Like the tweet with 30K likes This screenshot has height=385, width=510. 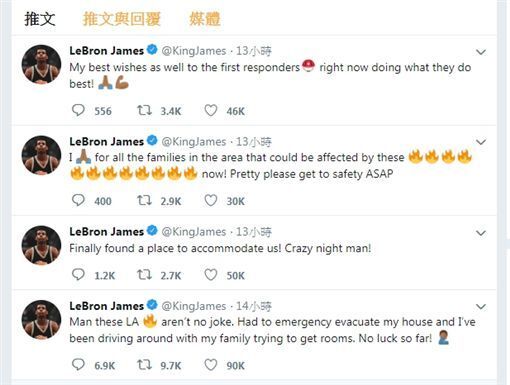tap(211, 200)
